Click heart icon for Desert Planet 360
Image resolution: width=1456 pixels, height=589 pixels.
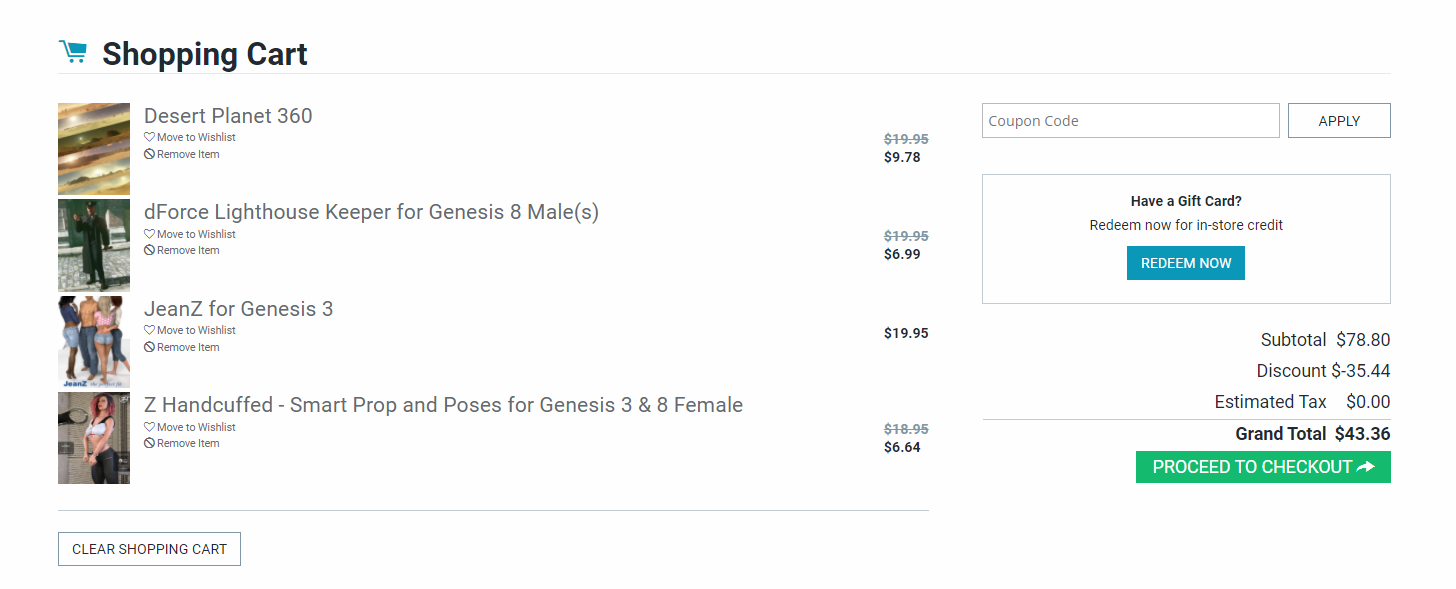pos(149,137)
